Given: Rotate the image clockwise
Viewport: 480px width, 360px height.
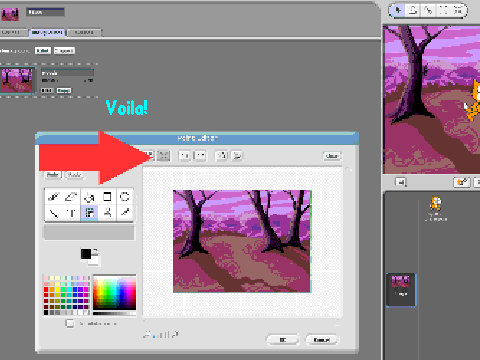Looking at the screenshot, I should 200,156.
